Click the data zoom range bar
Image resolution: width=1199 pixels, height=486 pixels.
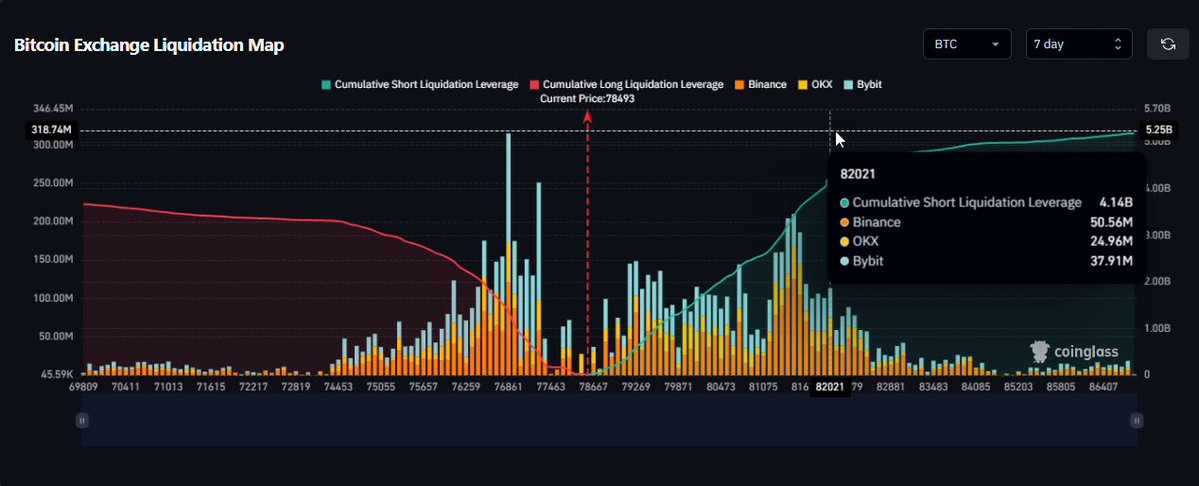tap(609, 420)
